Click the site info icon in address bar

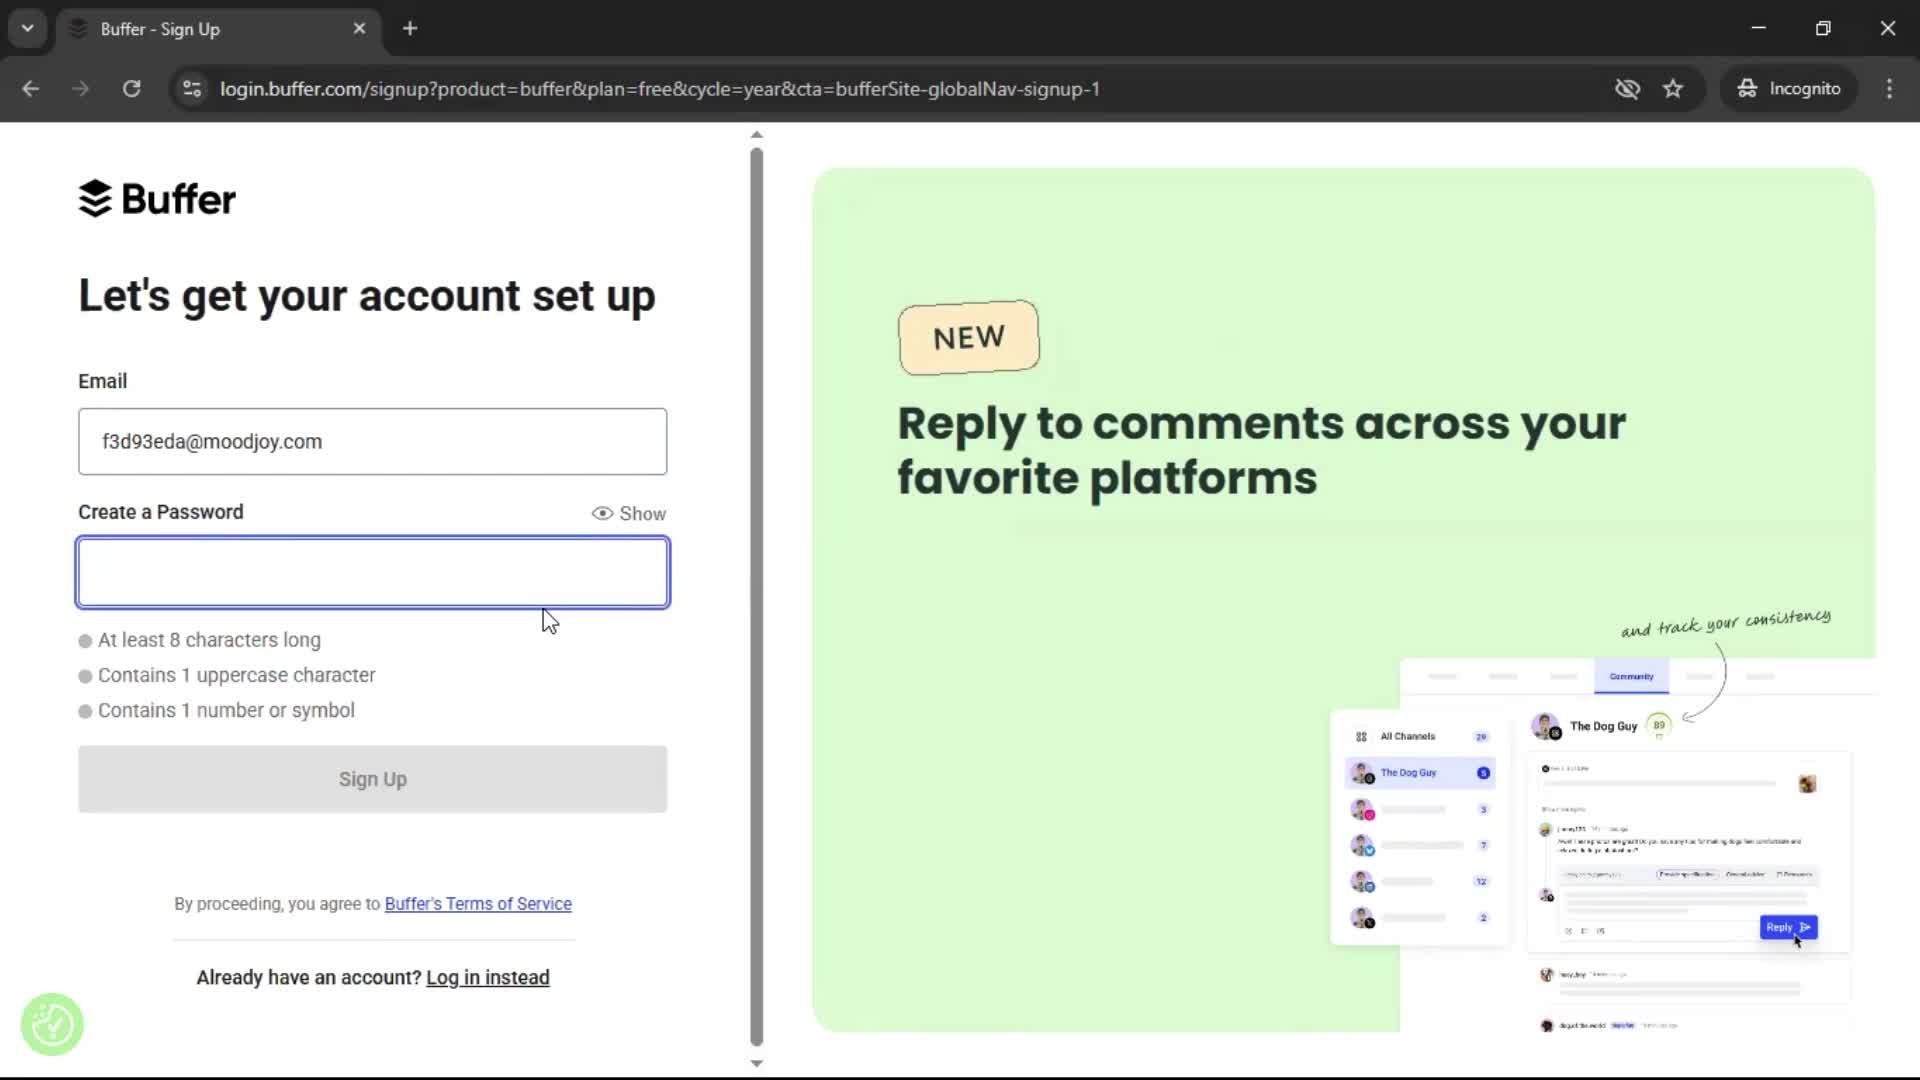pyautogui.click(x=191, y=88)
